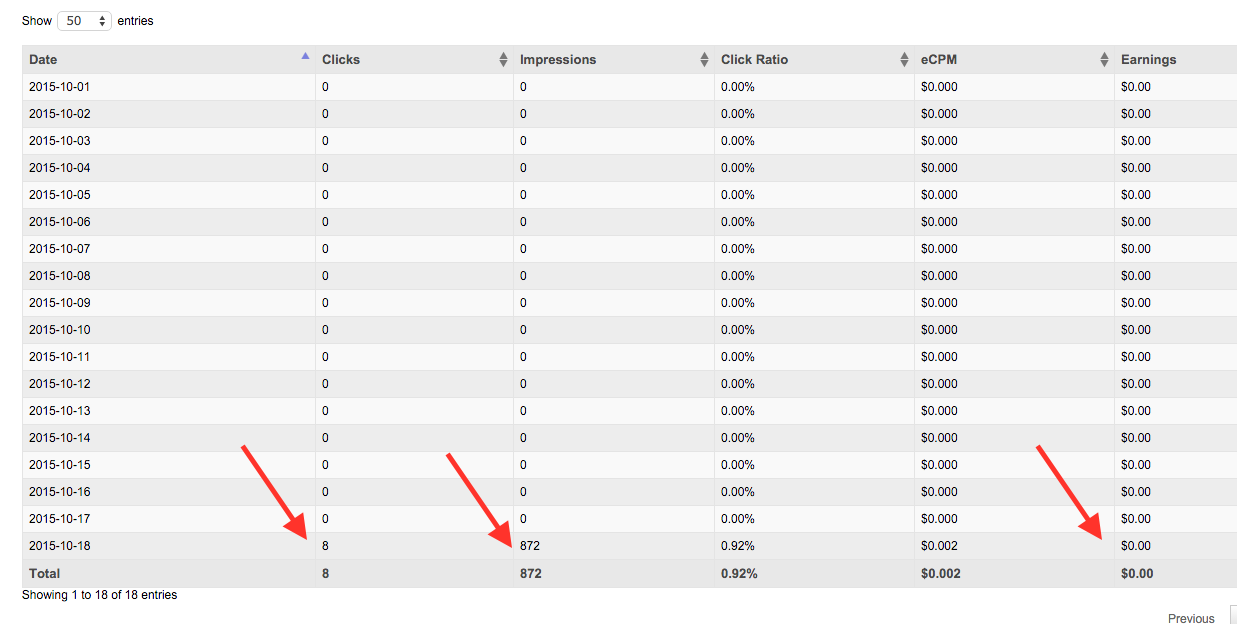Viewport: 1237px width, 624px height.
Task: Click the 'Click Ratio' header label text
Action: (x=754, y=60)
